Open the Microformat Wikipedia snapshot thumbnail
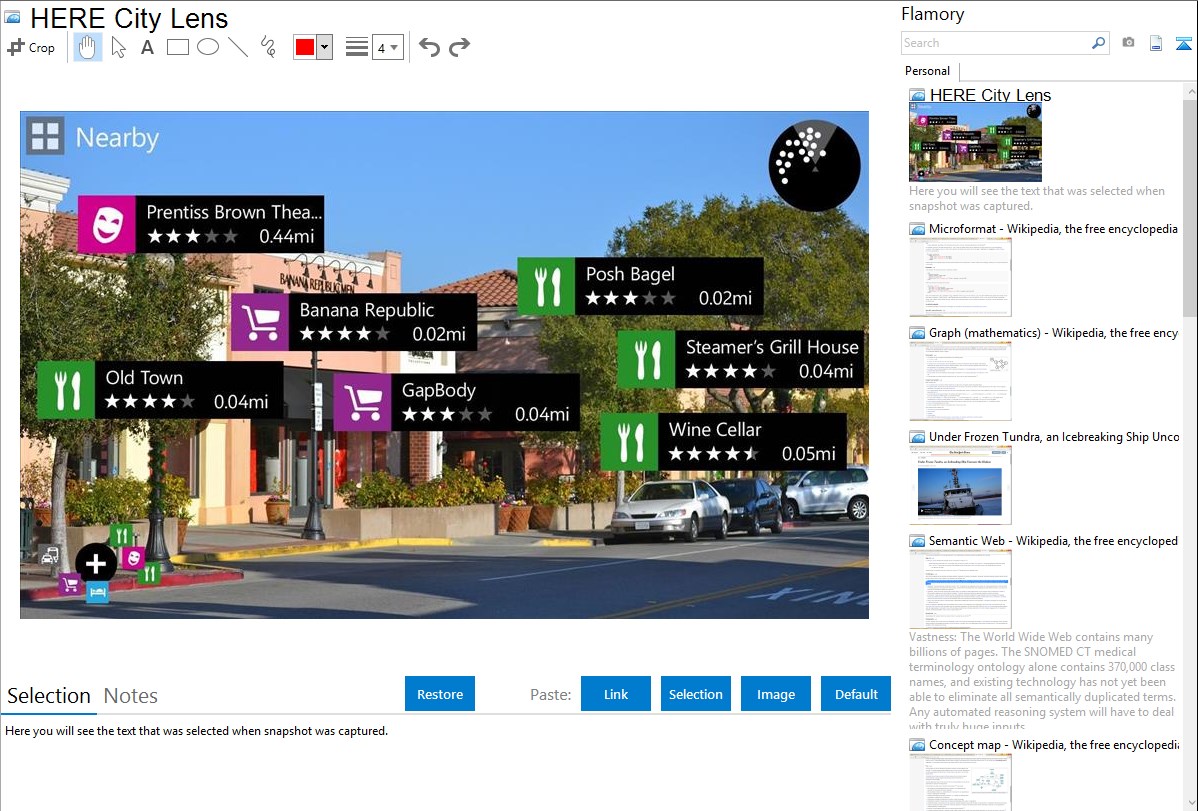Image resolution: width=1198 pixels, height=811 pixels. tap(961, 277)
